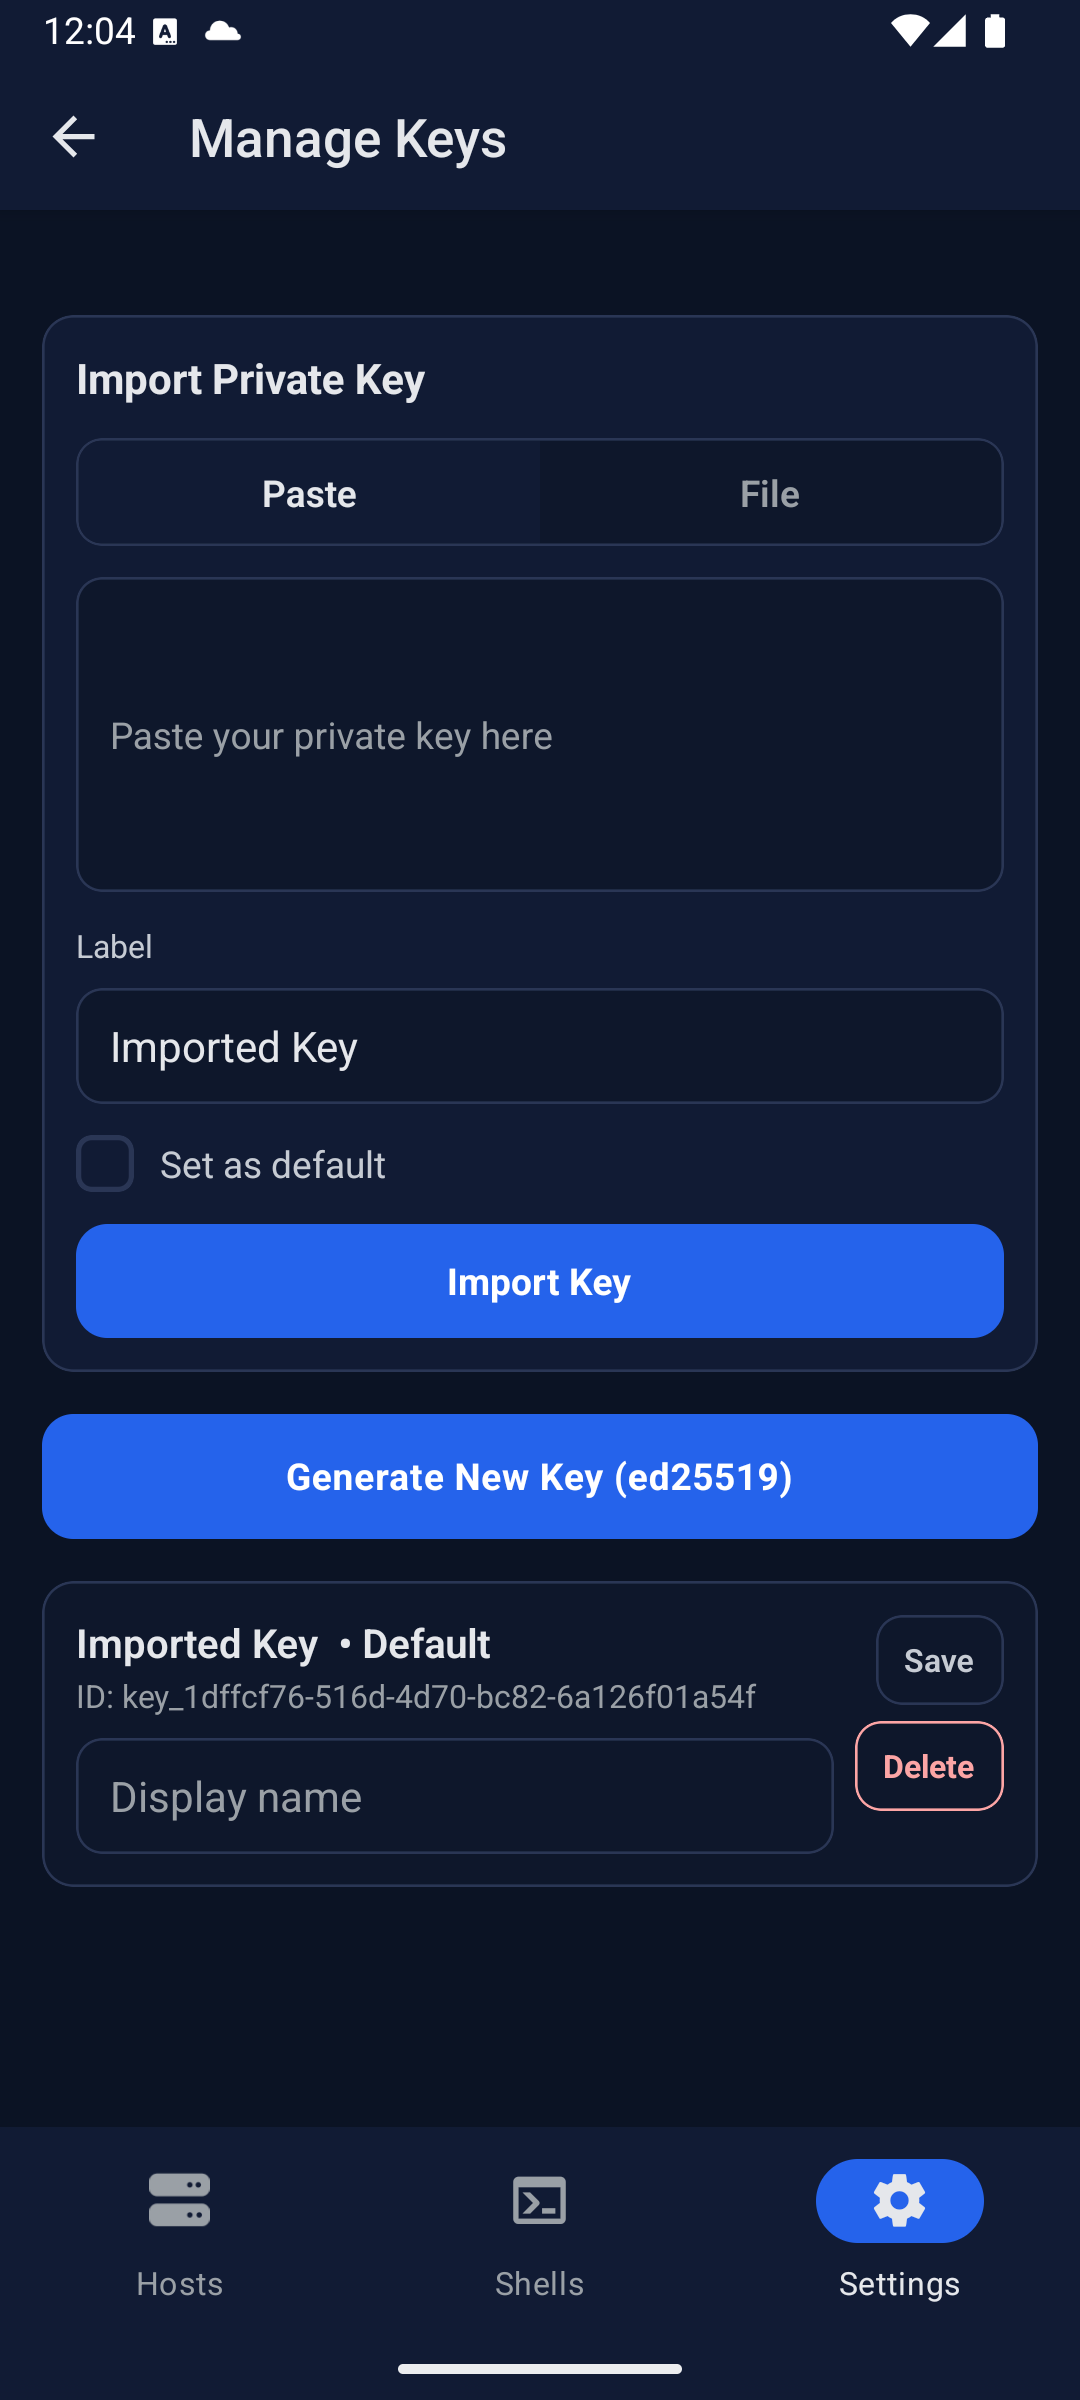This screenshot has height=2400, width=1080.
Task: Open the Hosts server icon
Action: pyautogui.click(x=180, y=2200)
